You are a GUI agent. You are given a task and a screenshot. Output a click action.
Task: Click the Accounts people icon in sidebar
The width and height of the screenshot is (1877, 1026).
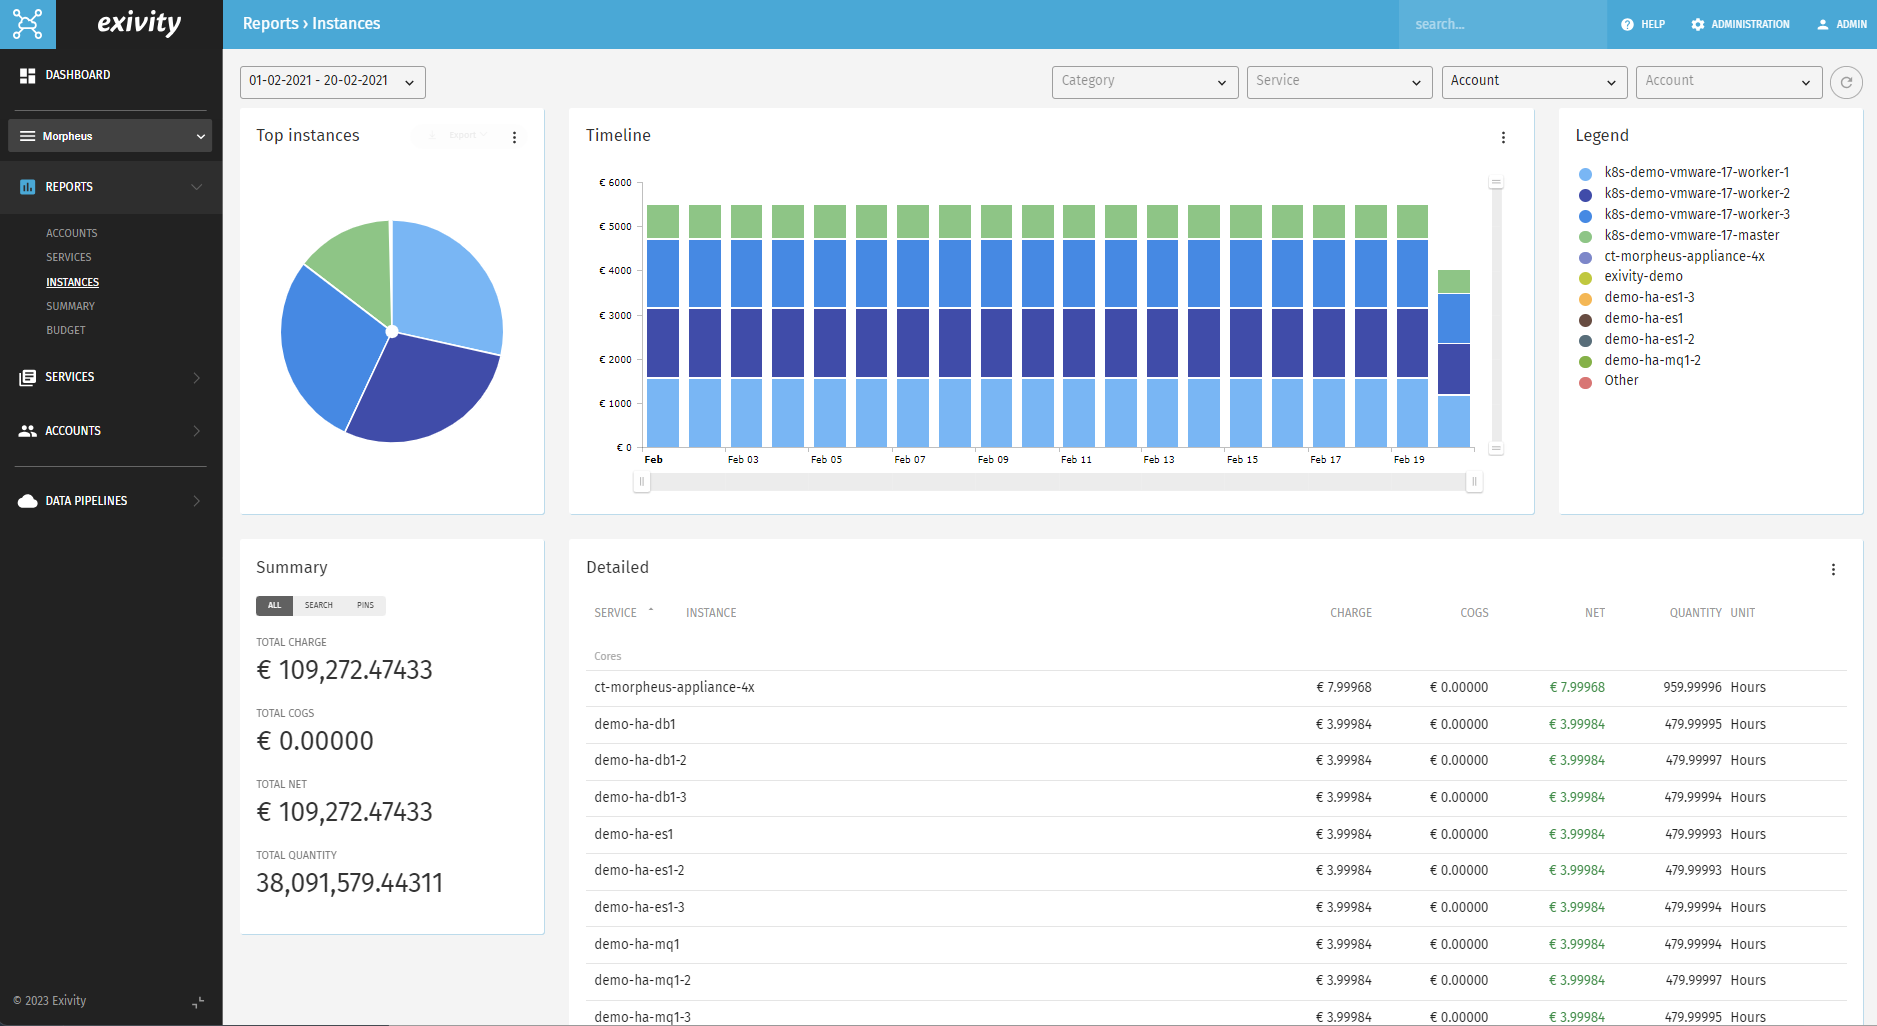tap(27, 431)
